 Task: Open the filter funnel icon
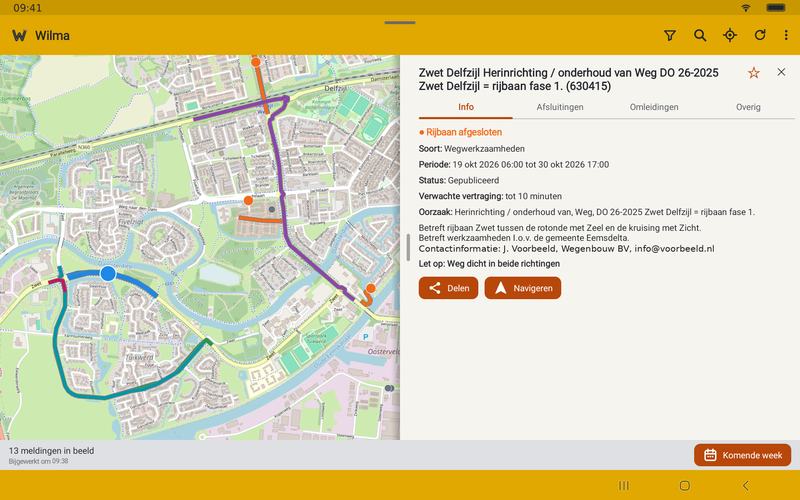670,35
